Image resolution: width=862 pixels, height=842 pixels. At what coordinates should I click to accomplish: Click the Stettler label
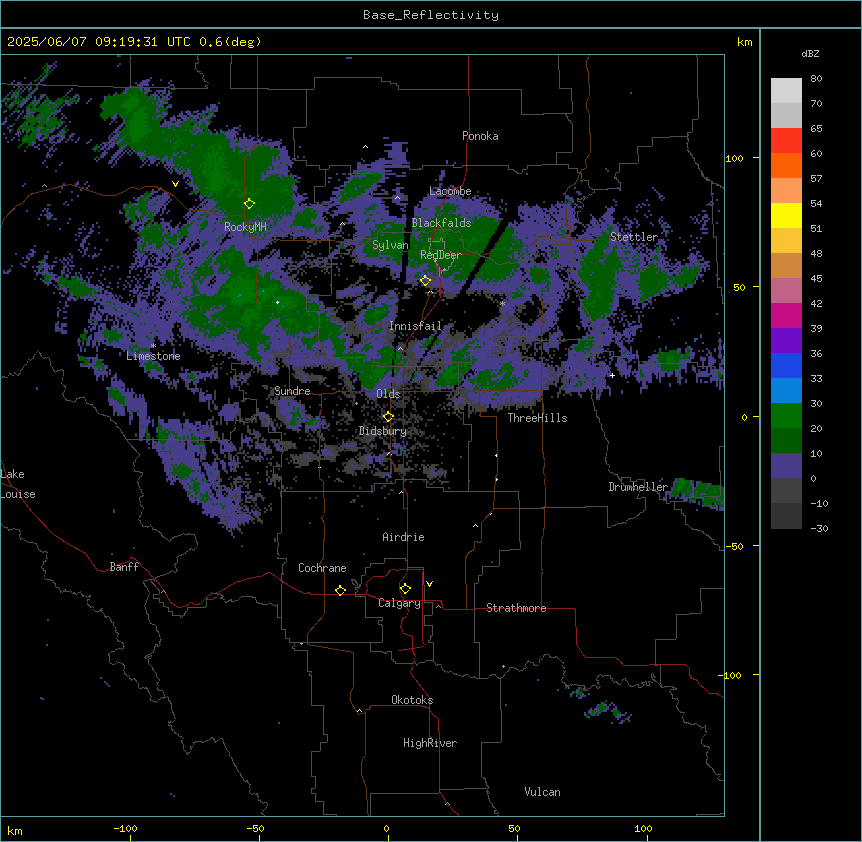pyautogui.click(x=634, y=237)
